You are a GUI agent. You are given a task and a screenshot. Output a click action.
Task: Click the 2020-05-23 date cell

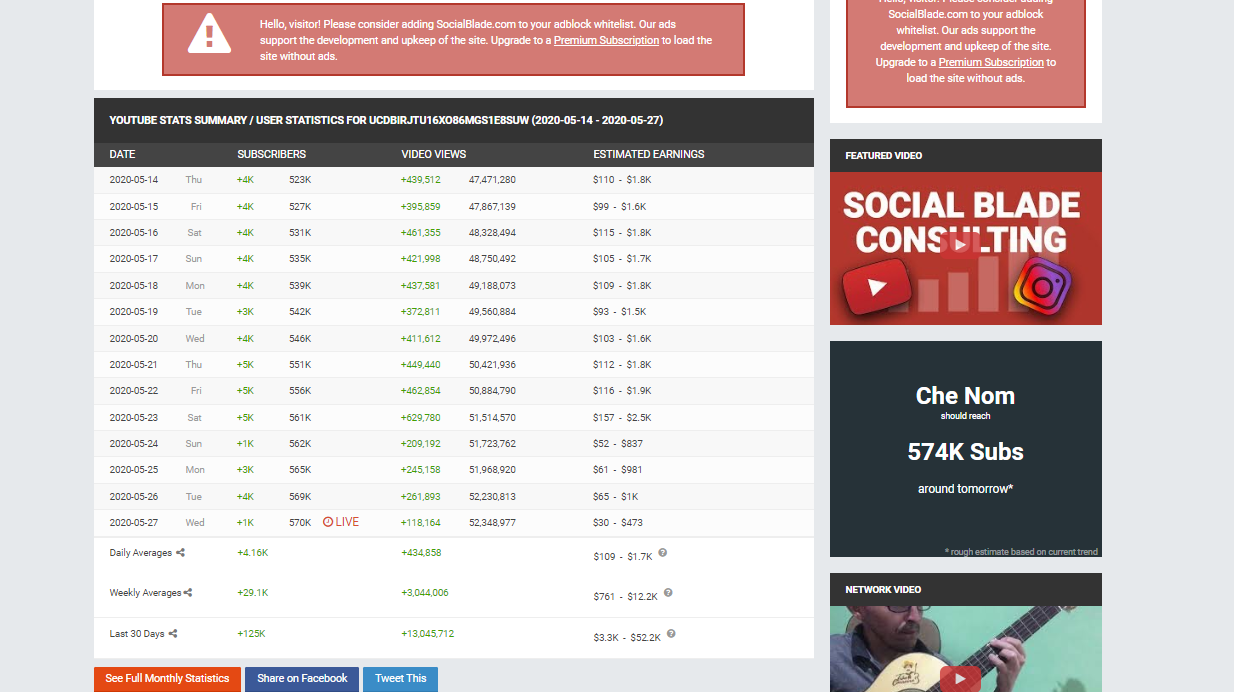coord(134,418)
